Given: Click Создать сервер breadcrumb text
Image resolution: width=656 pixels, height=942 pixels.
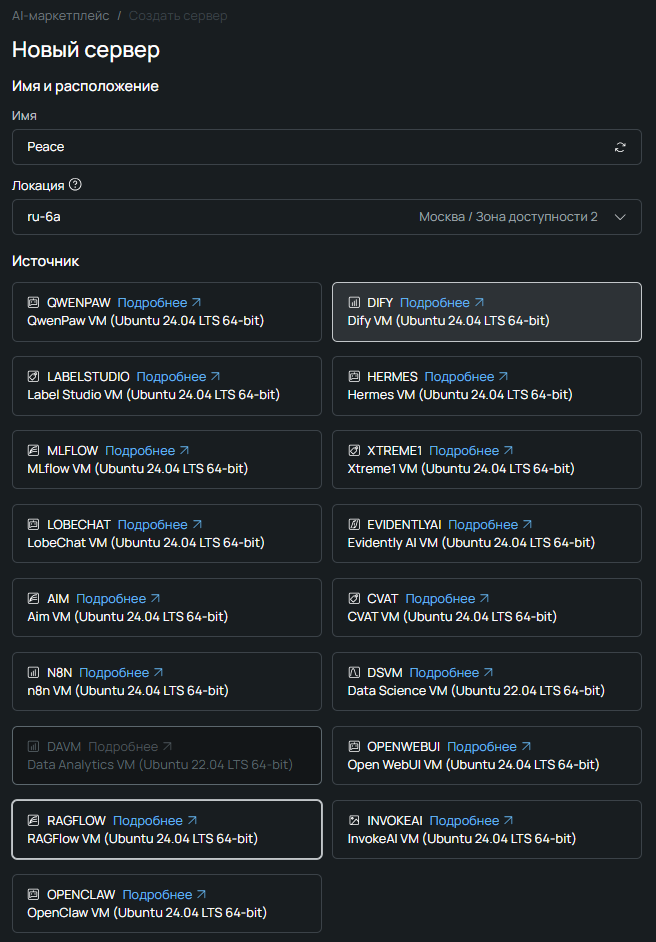Looking at the screenshot, I should pyautogui.click(x=178, y=16).
